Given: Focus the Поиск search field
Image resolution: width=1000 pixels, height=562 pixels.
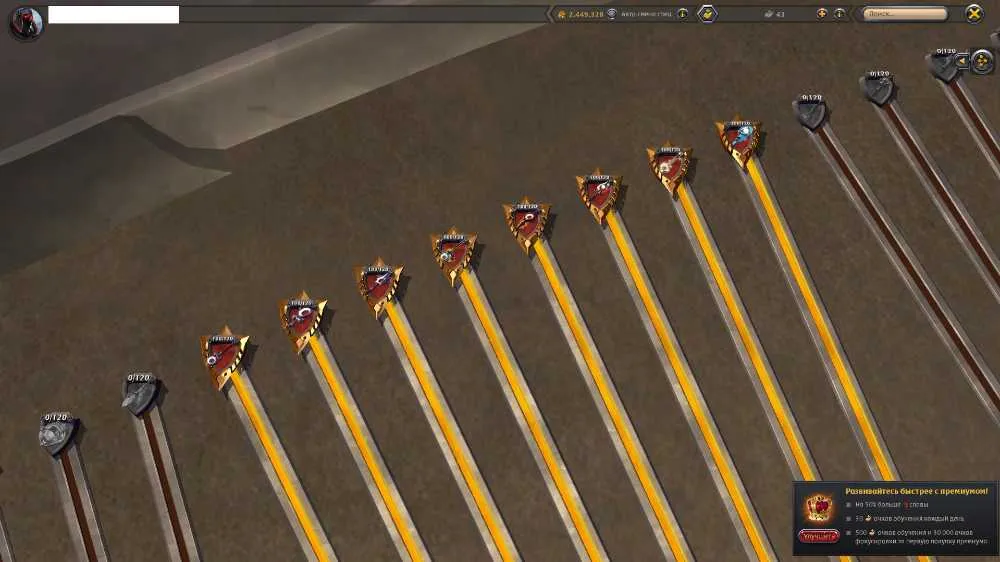Looking at the screenshot, I should click(905, 13).
